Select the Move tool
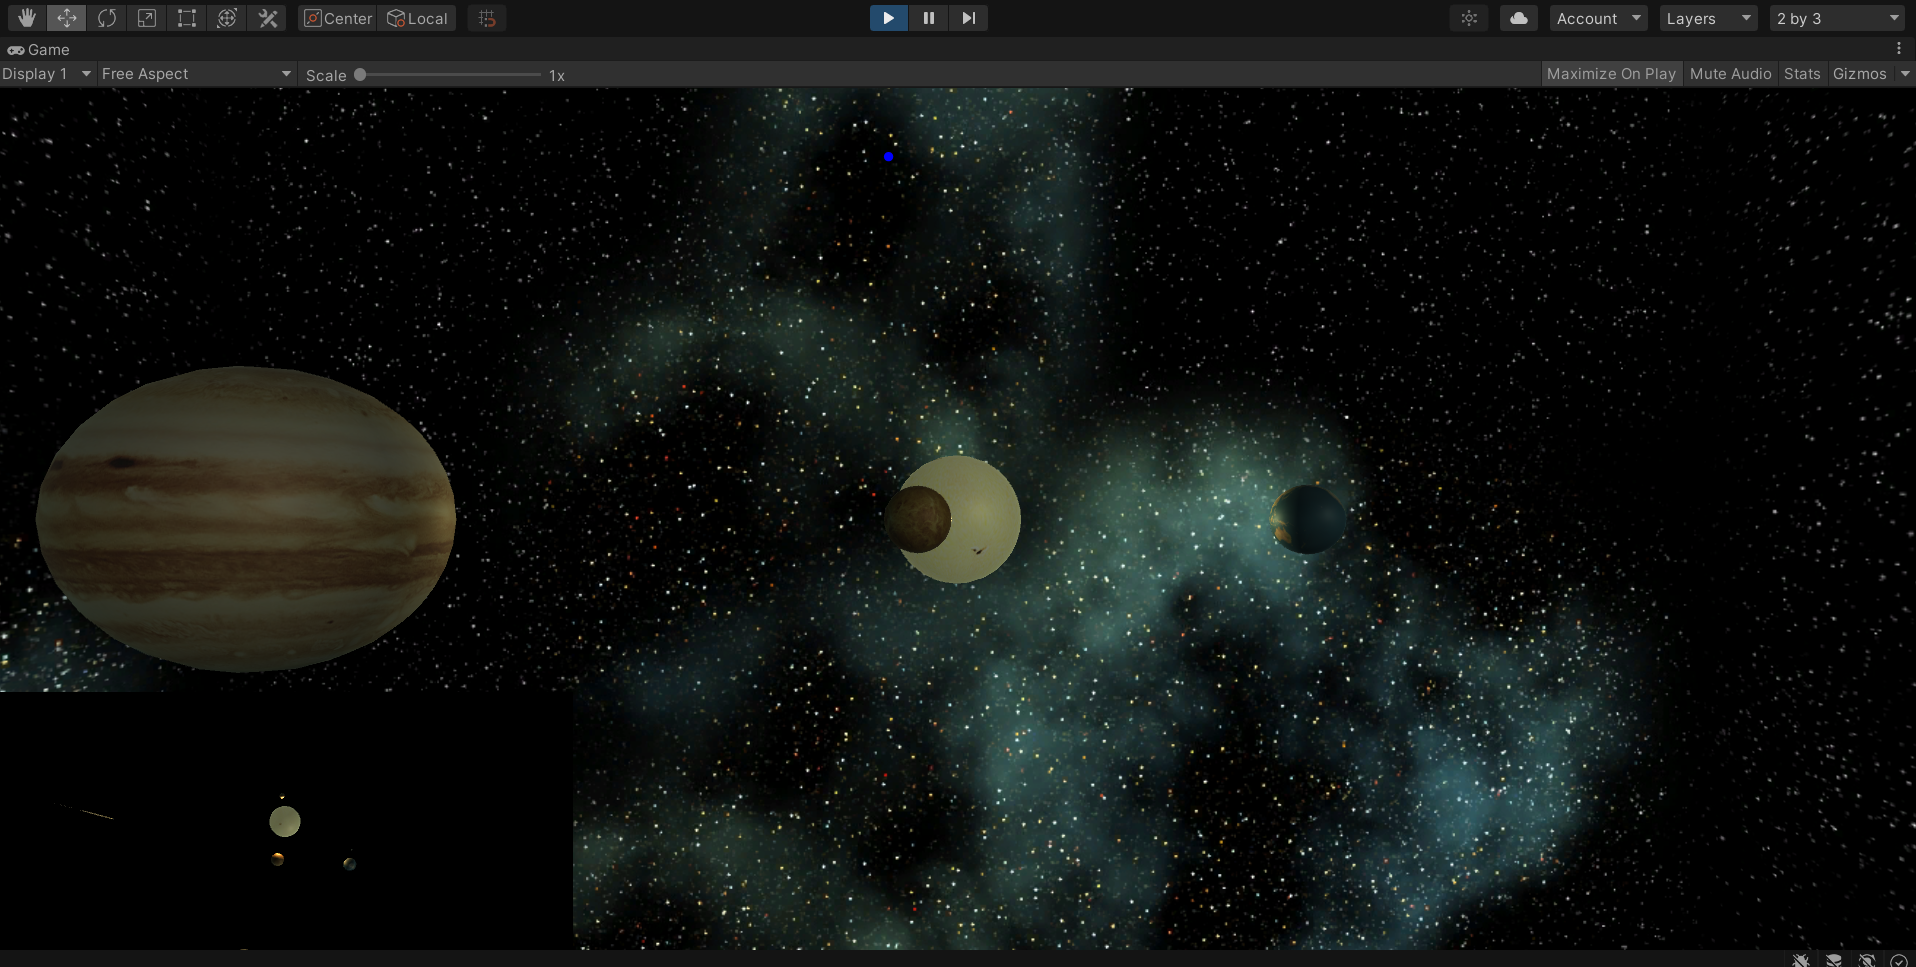1916x967 pixels. 66,18
